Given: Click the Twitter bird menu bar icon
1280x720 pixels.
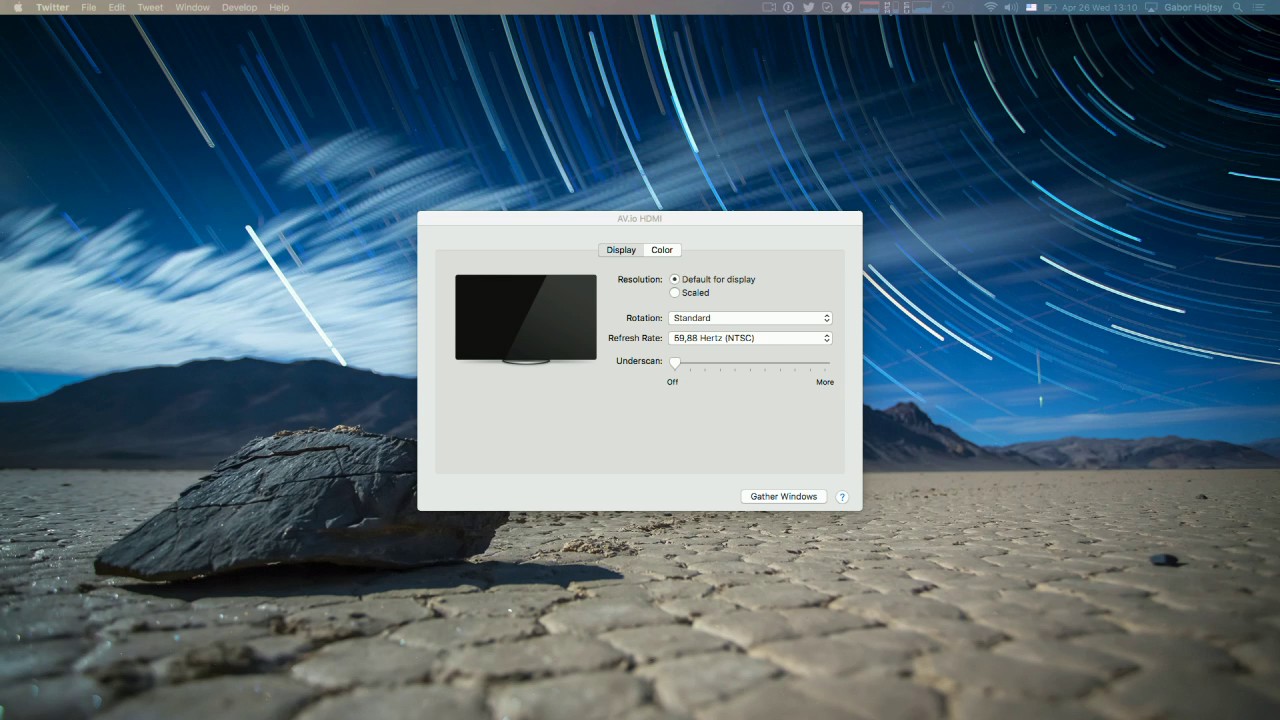Looking at the screenshot, I should [808, 7].
